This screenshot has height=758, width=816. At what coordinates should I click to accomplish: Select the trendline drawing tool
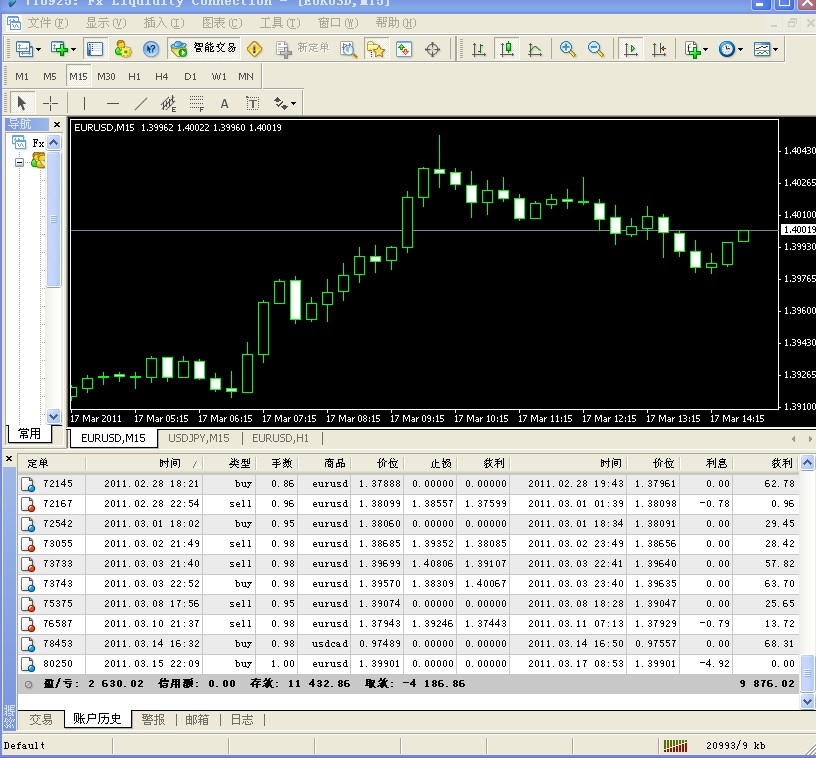coord(141,103)
